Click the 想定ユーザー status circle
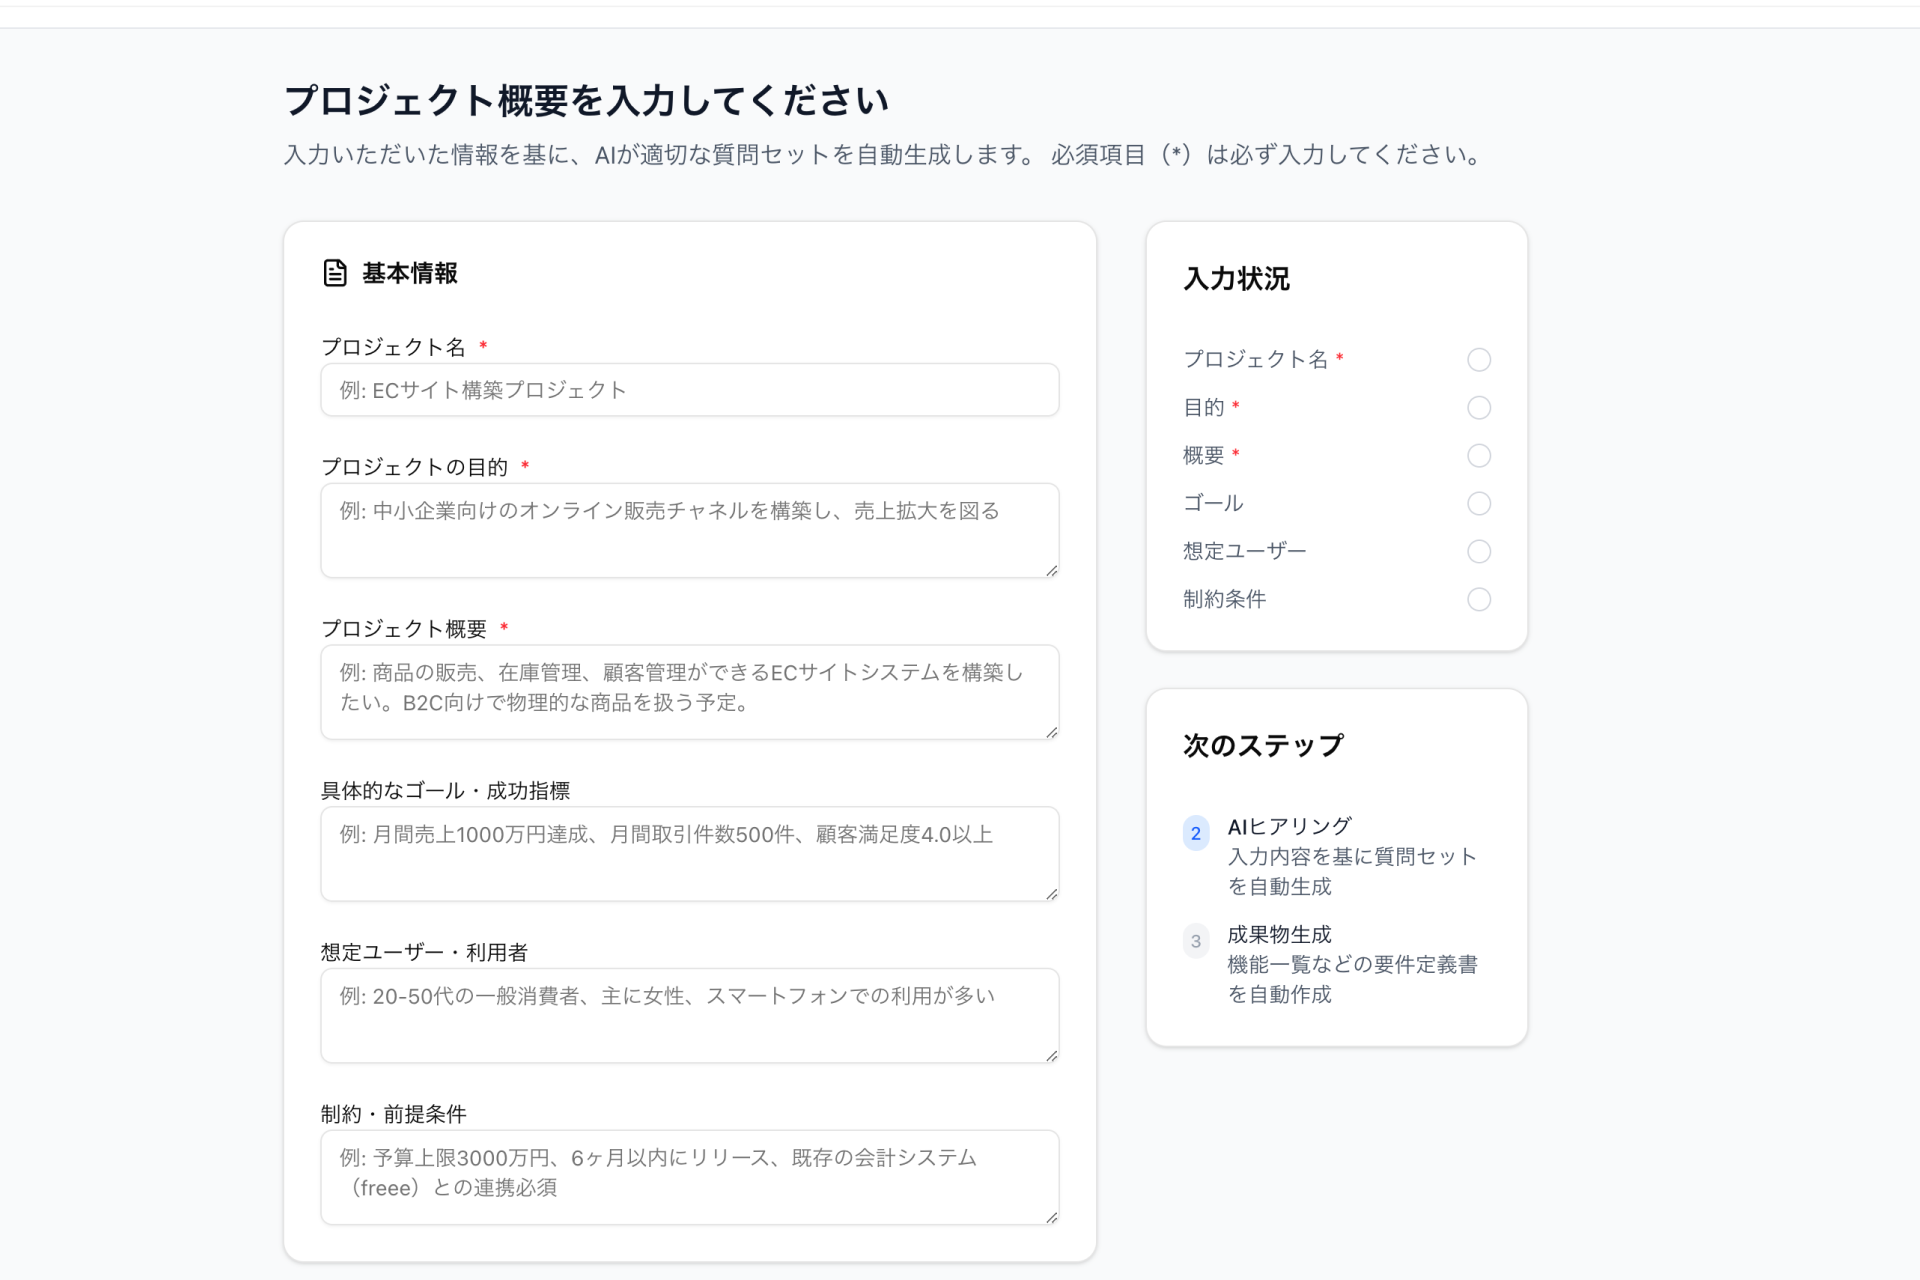1920x1280 pixels. point(1480,551)
